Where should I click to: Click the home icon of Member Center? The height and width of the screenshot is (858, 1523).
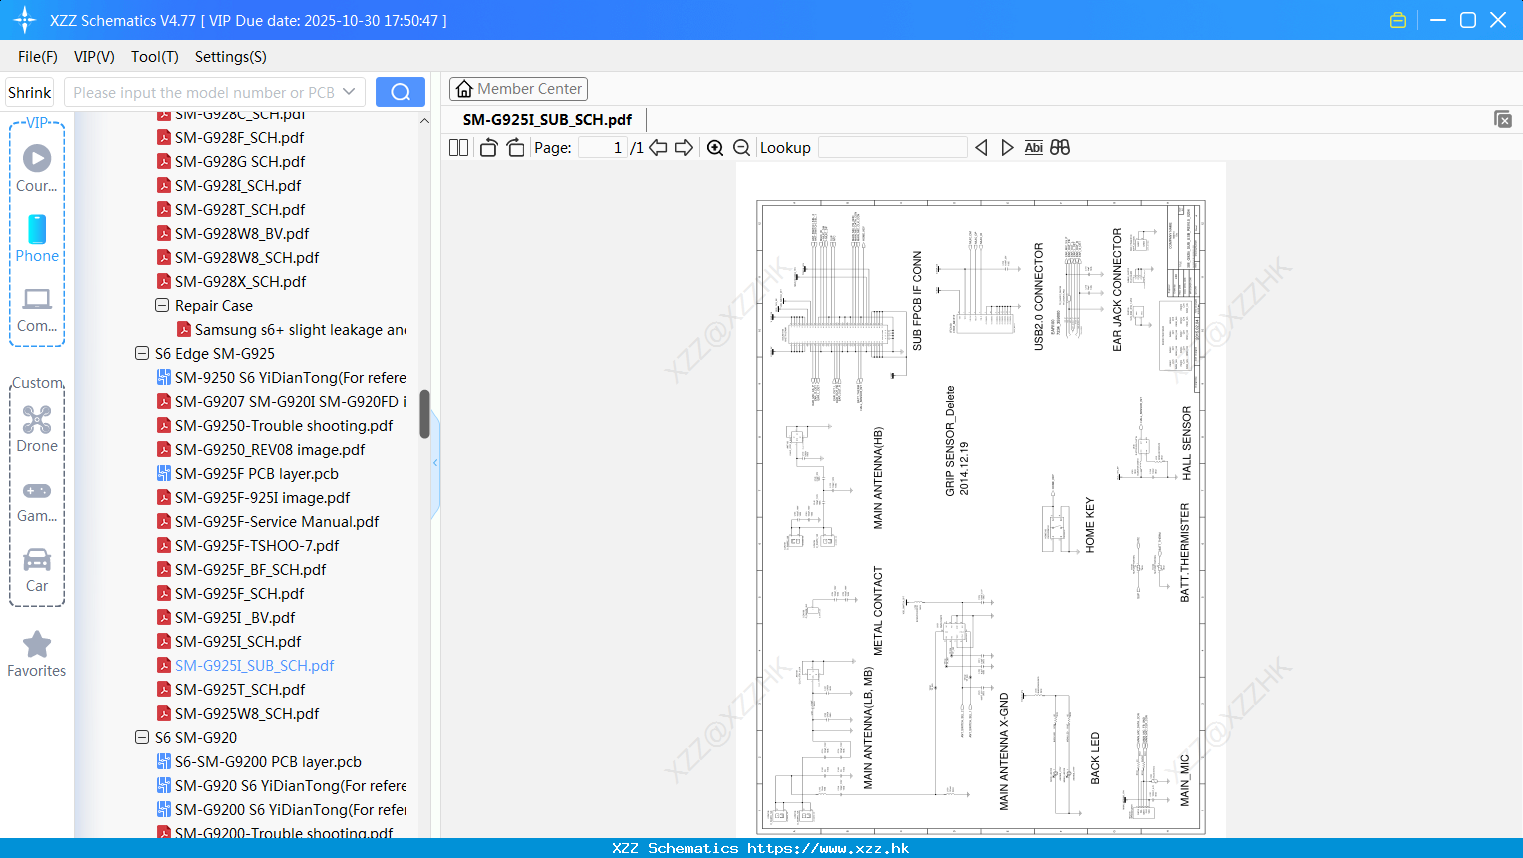(x=464, y=89)
